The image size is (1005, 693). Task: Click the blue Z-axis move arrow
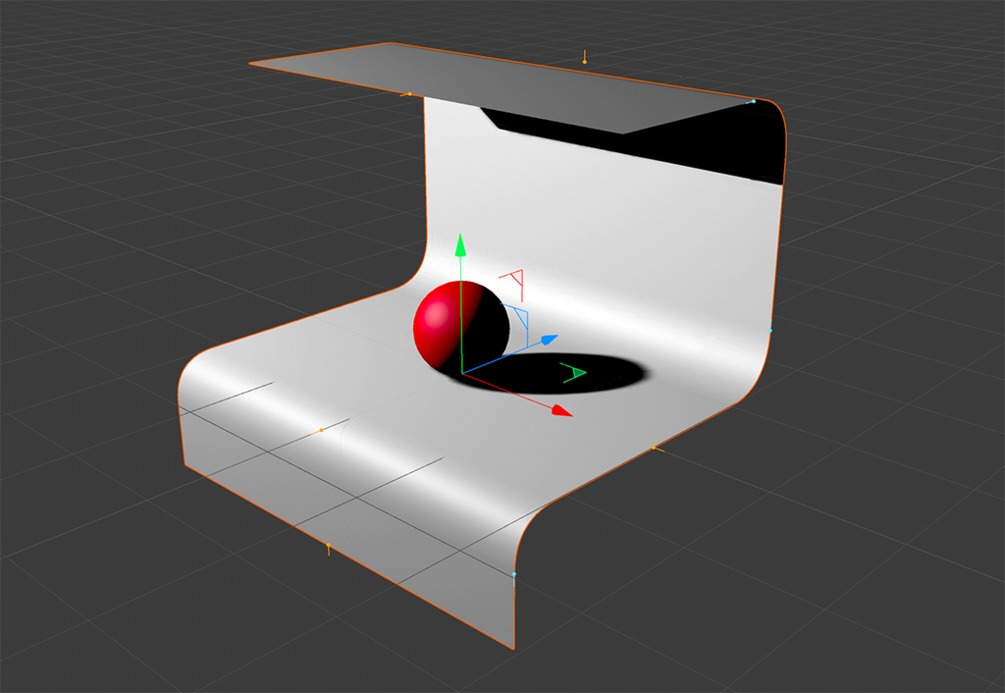point(549,339)
